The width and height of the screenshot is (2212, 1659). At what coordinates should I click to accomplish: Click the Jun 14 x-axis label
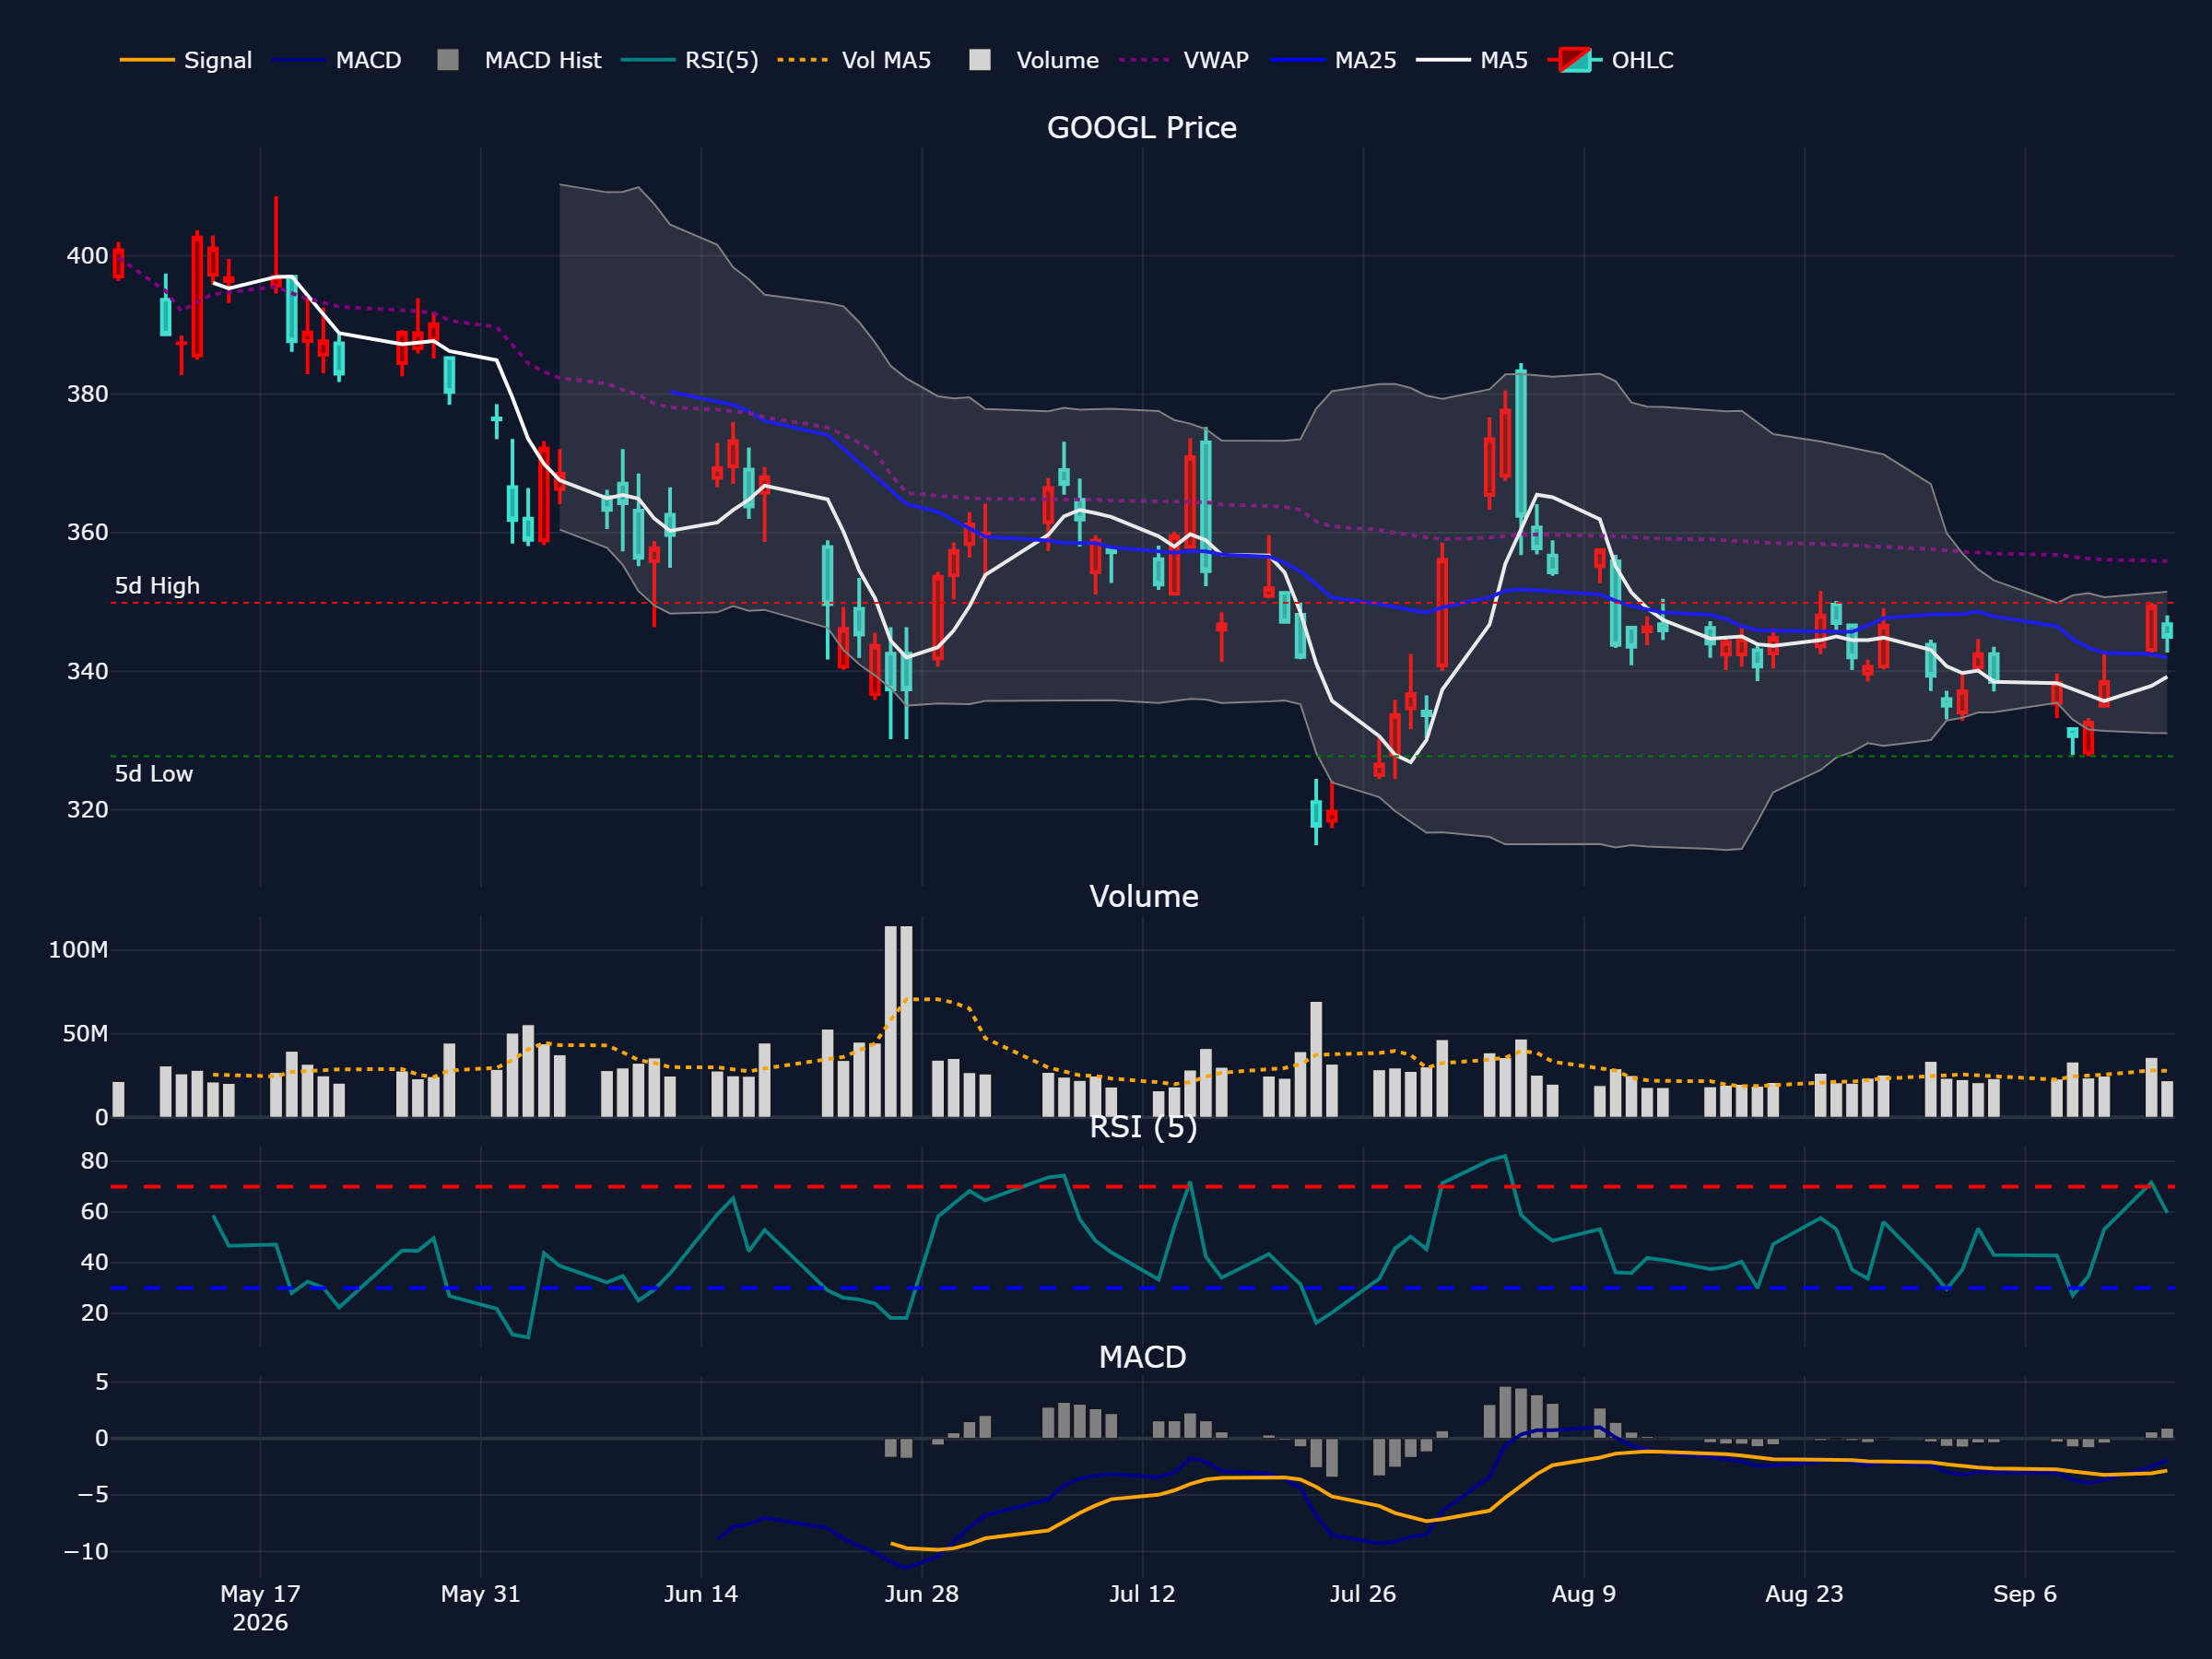[701, 1594]
